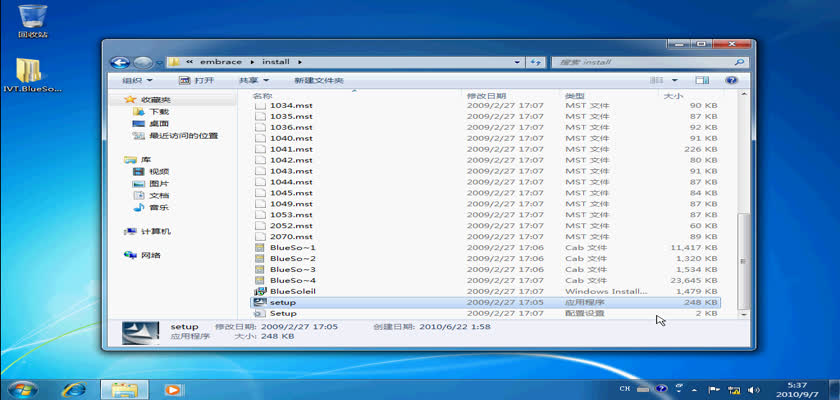Click the Back navigation arrow button
The image size is (840, 400).
119,63
